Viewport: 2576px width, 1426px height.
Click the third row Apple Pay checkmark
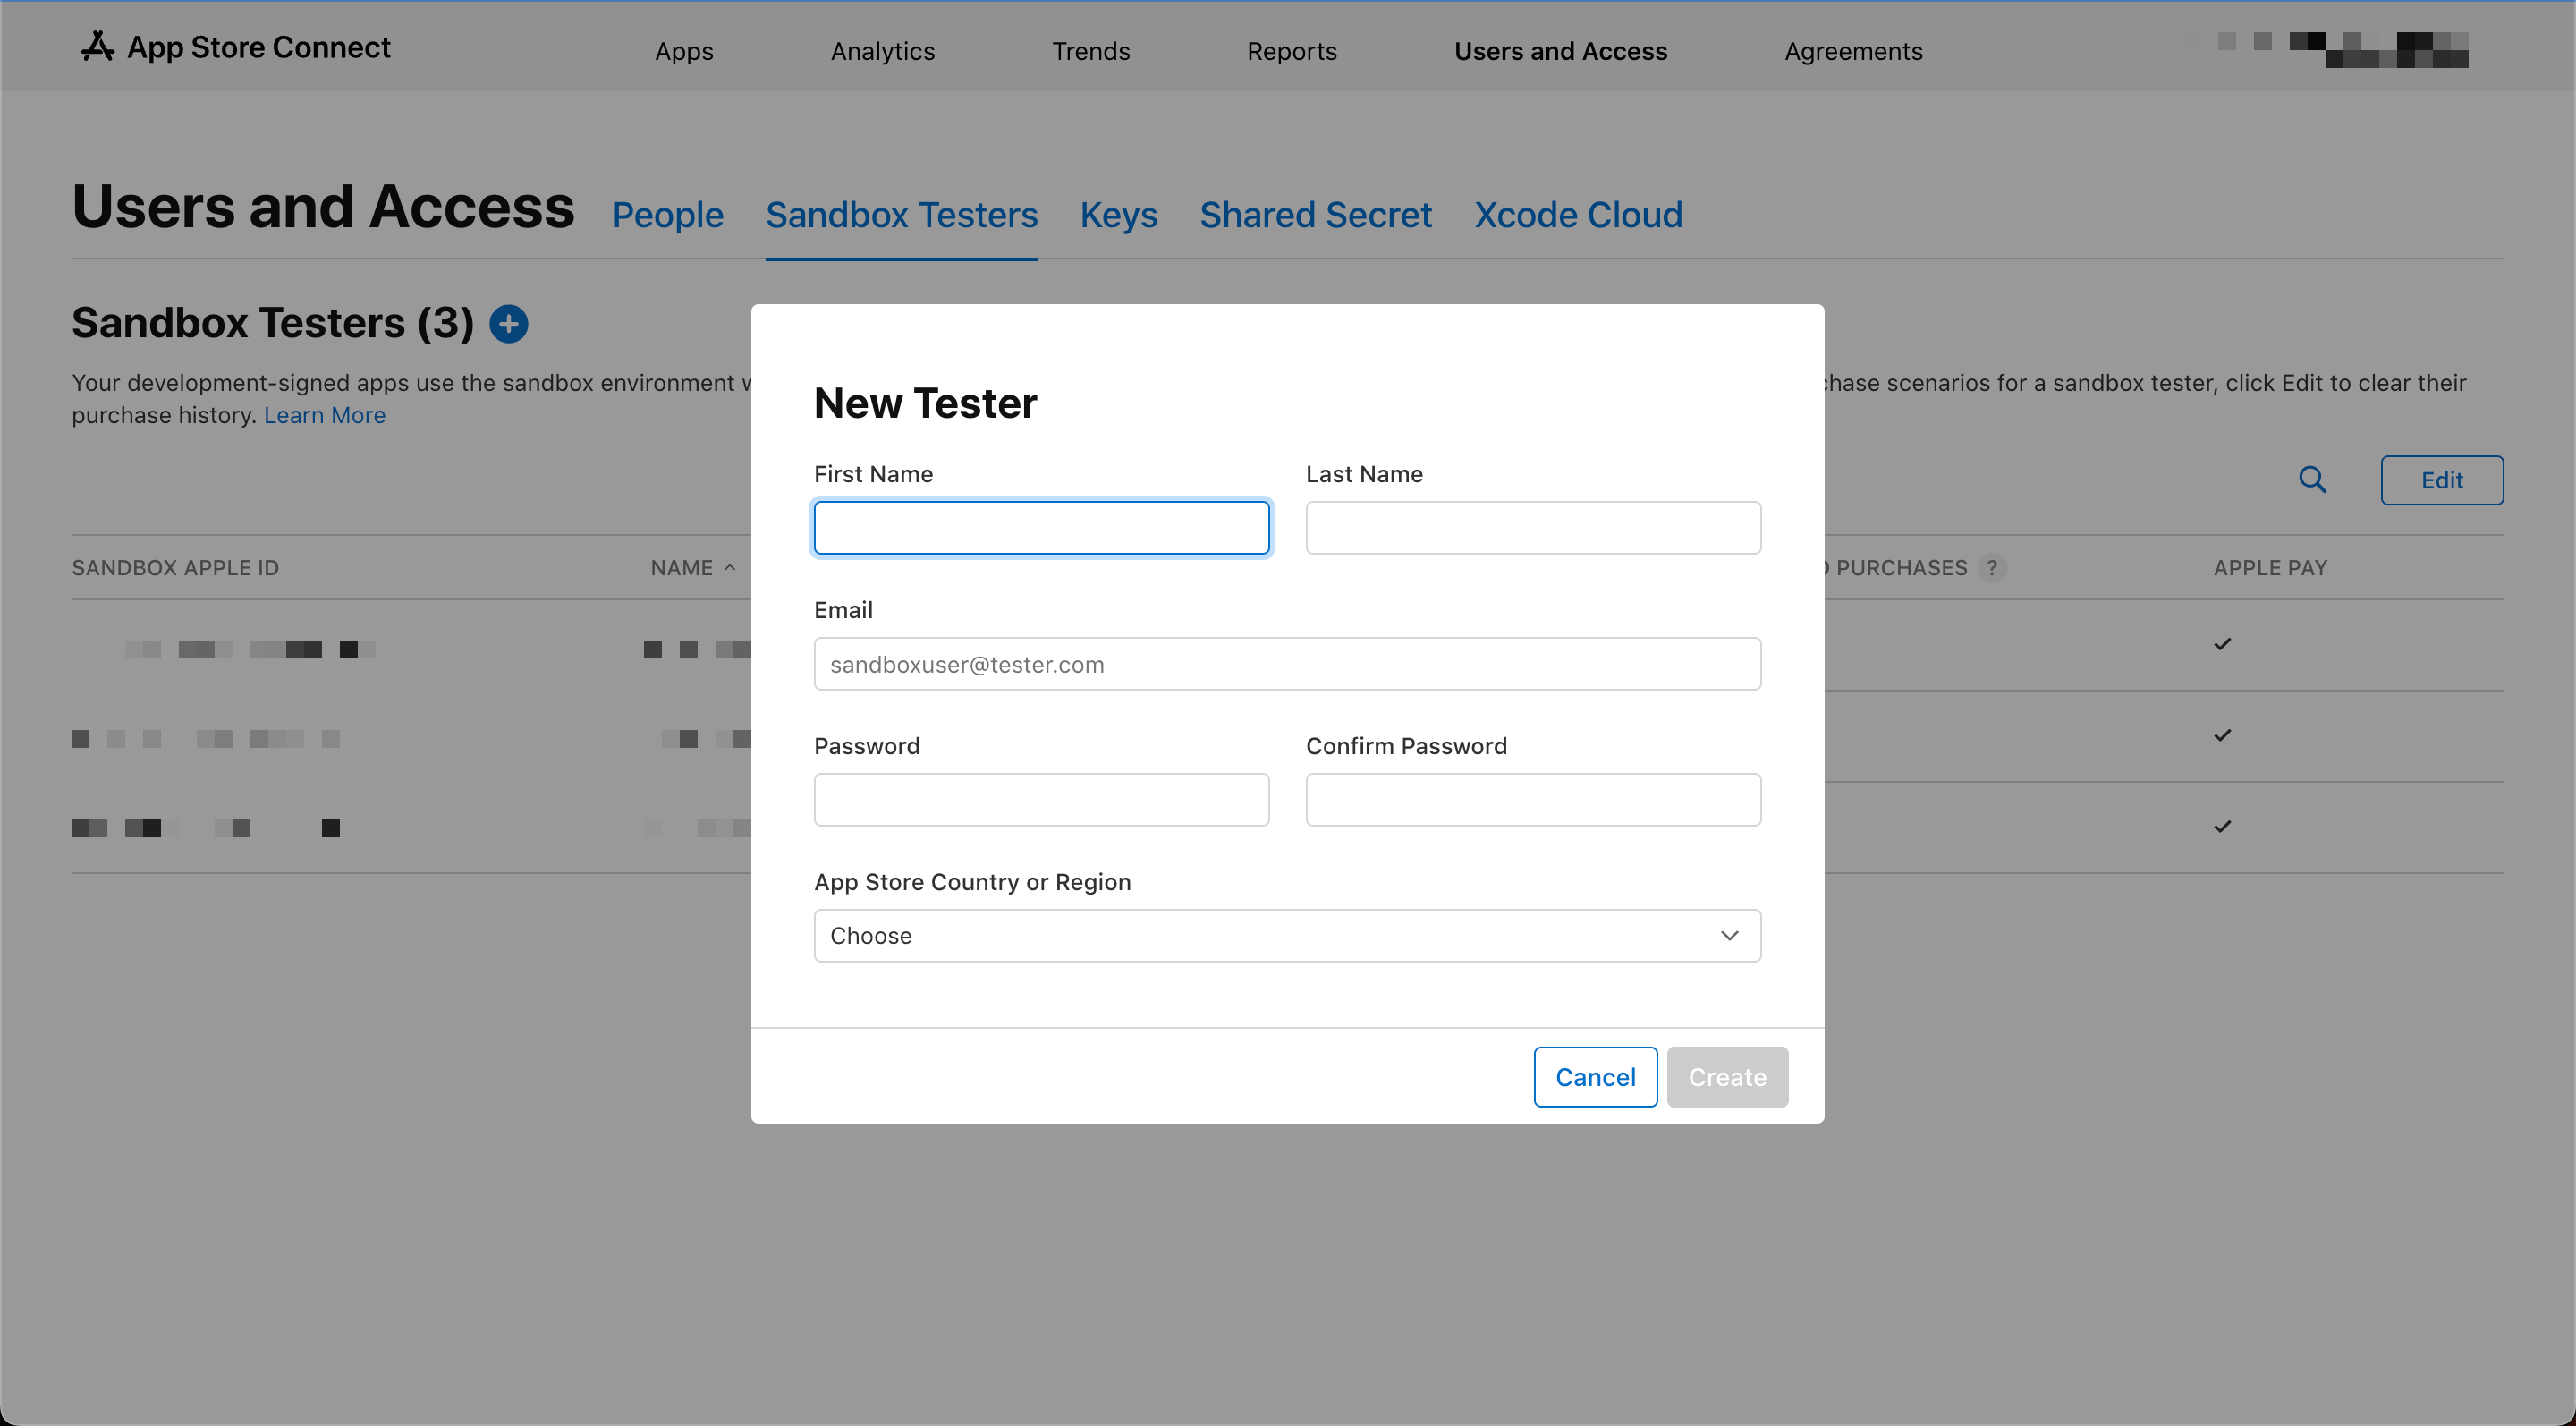(x=2222, y=826)
